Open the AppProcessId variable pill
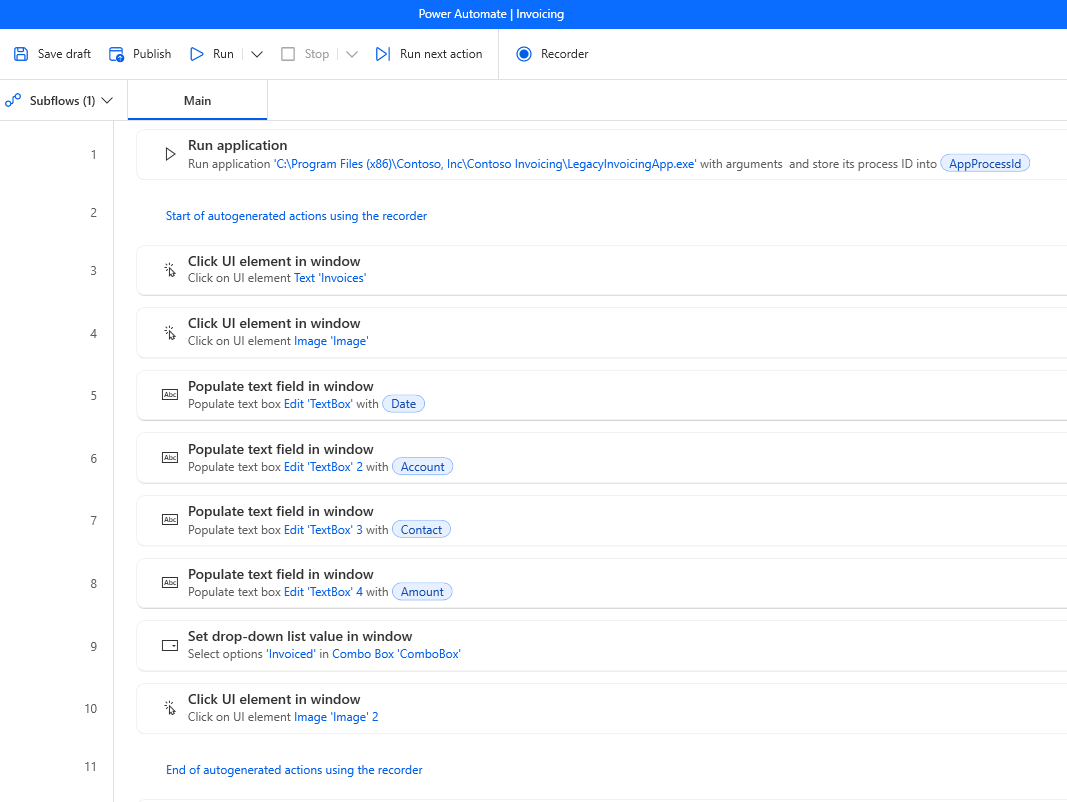 click(985, 164)
